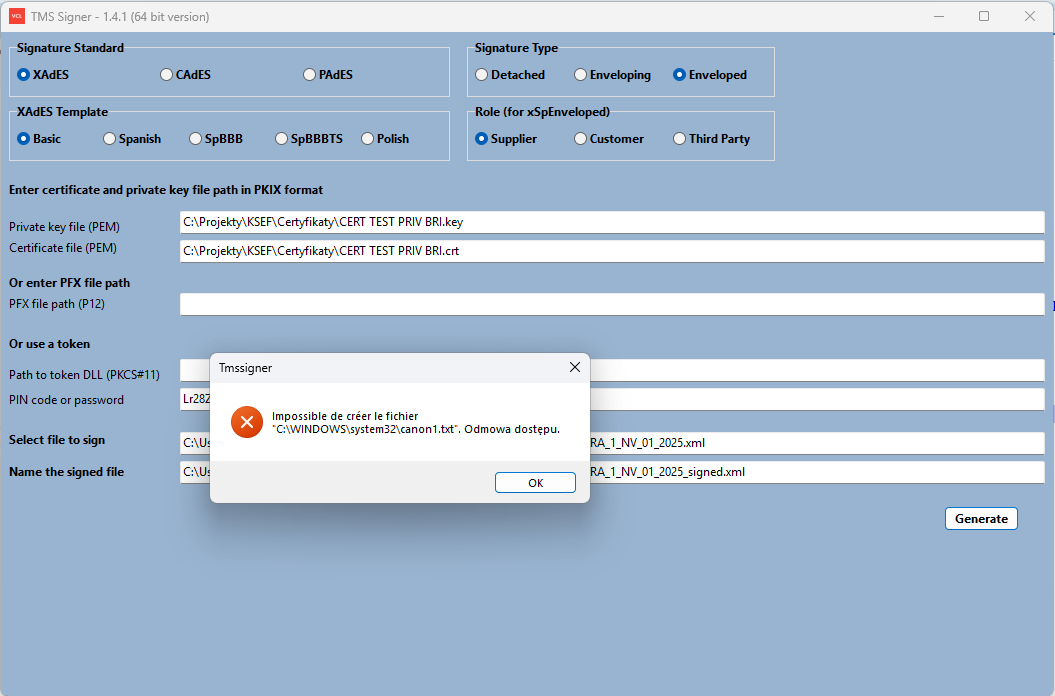Focus the PFX file path field
This screenshot has width=1055, height=696.
[611, 304]
